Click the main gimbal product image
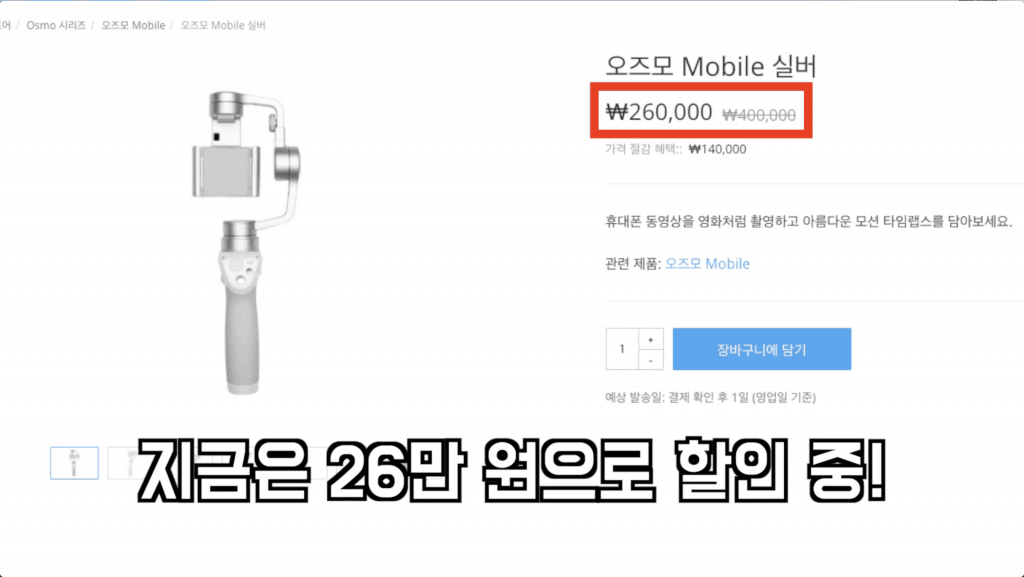The width and height of the screenshot is (1024, 577). click(246, 243)
